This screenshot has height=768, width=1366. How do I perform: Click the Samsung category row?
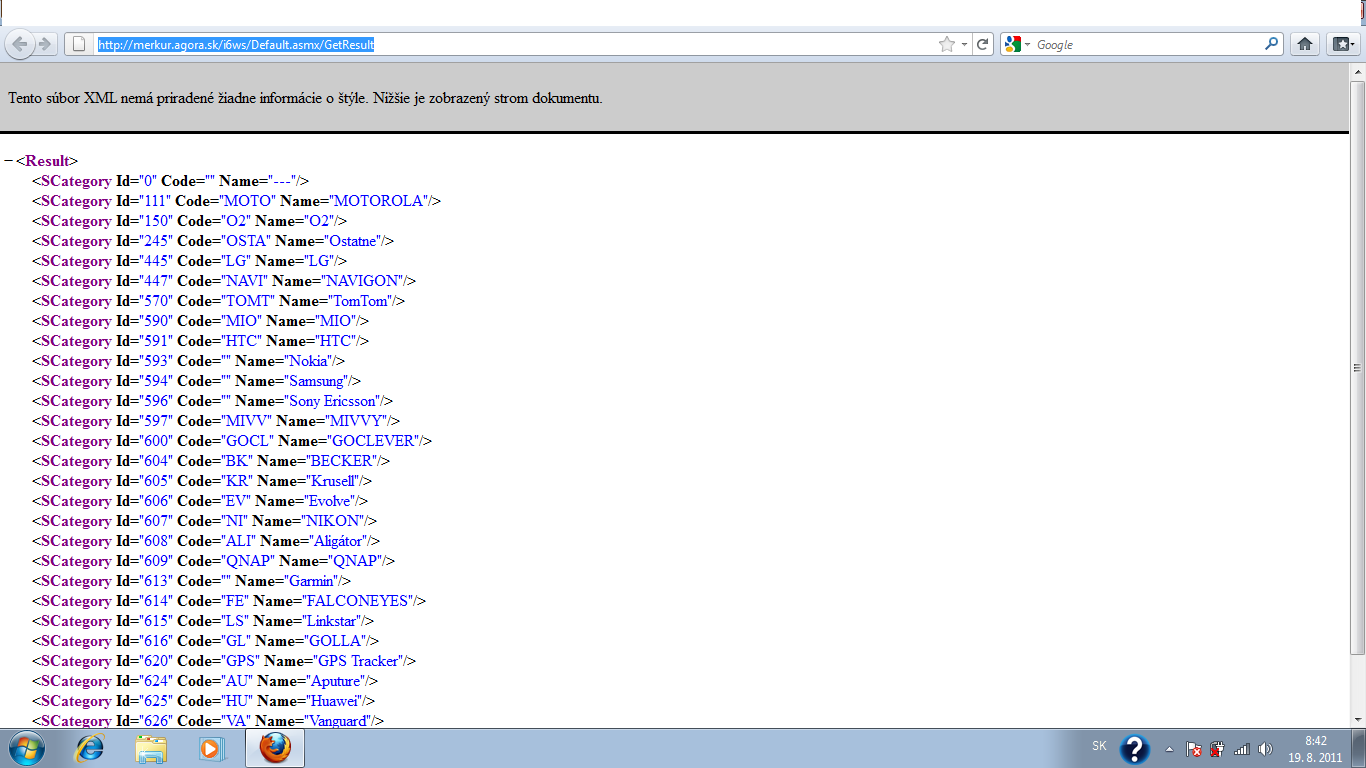197,381
